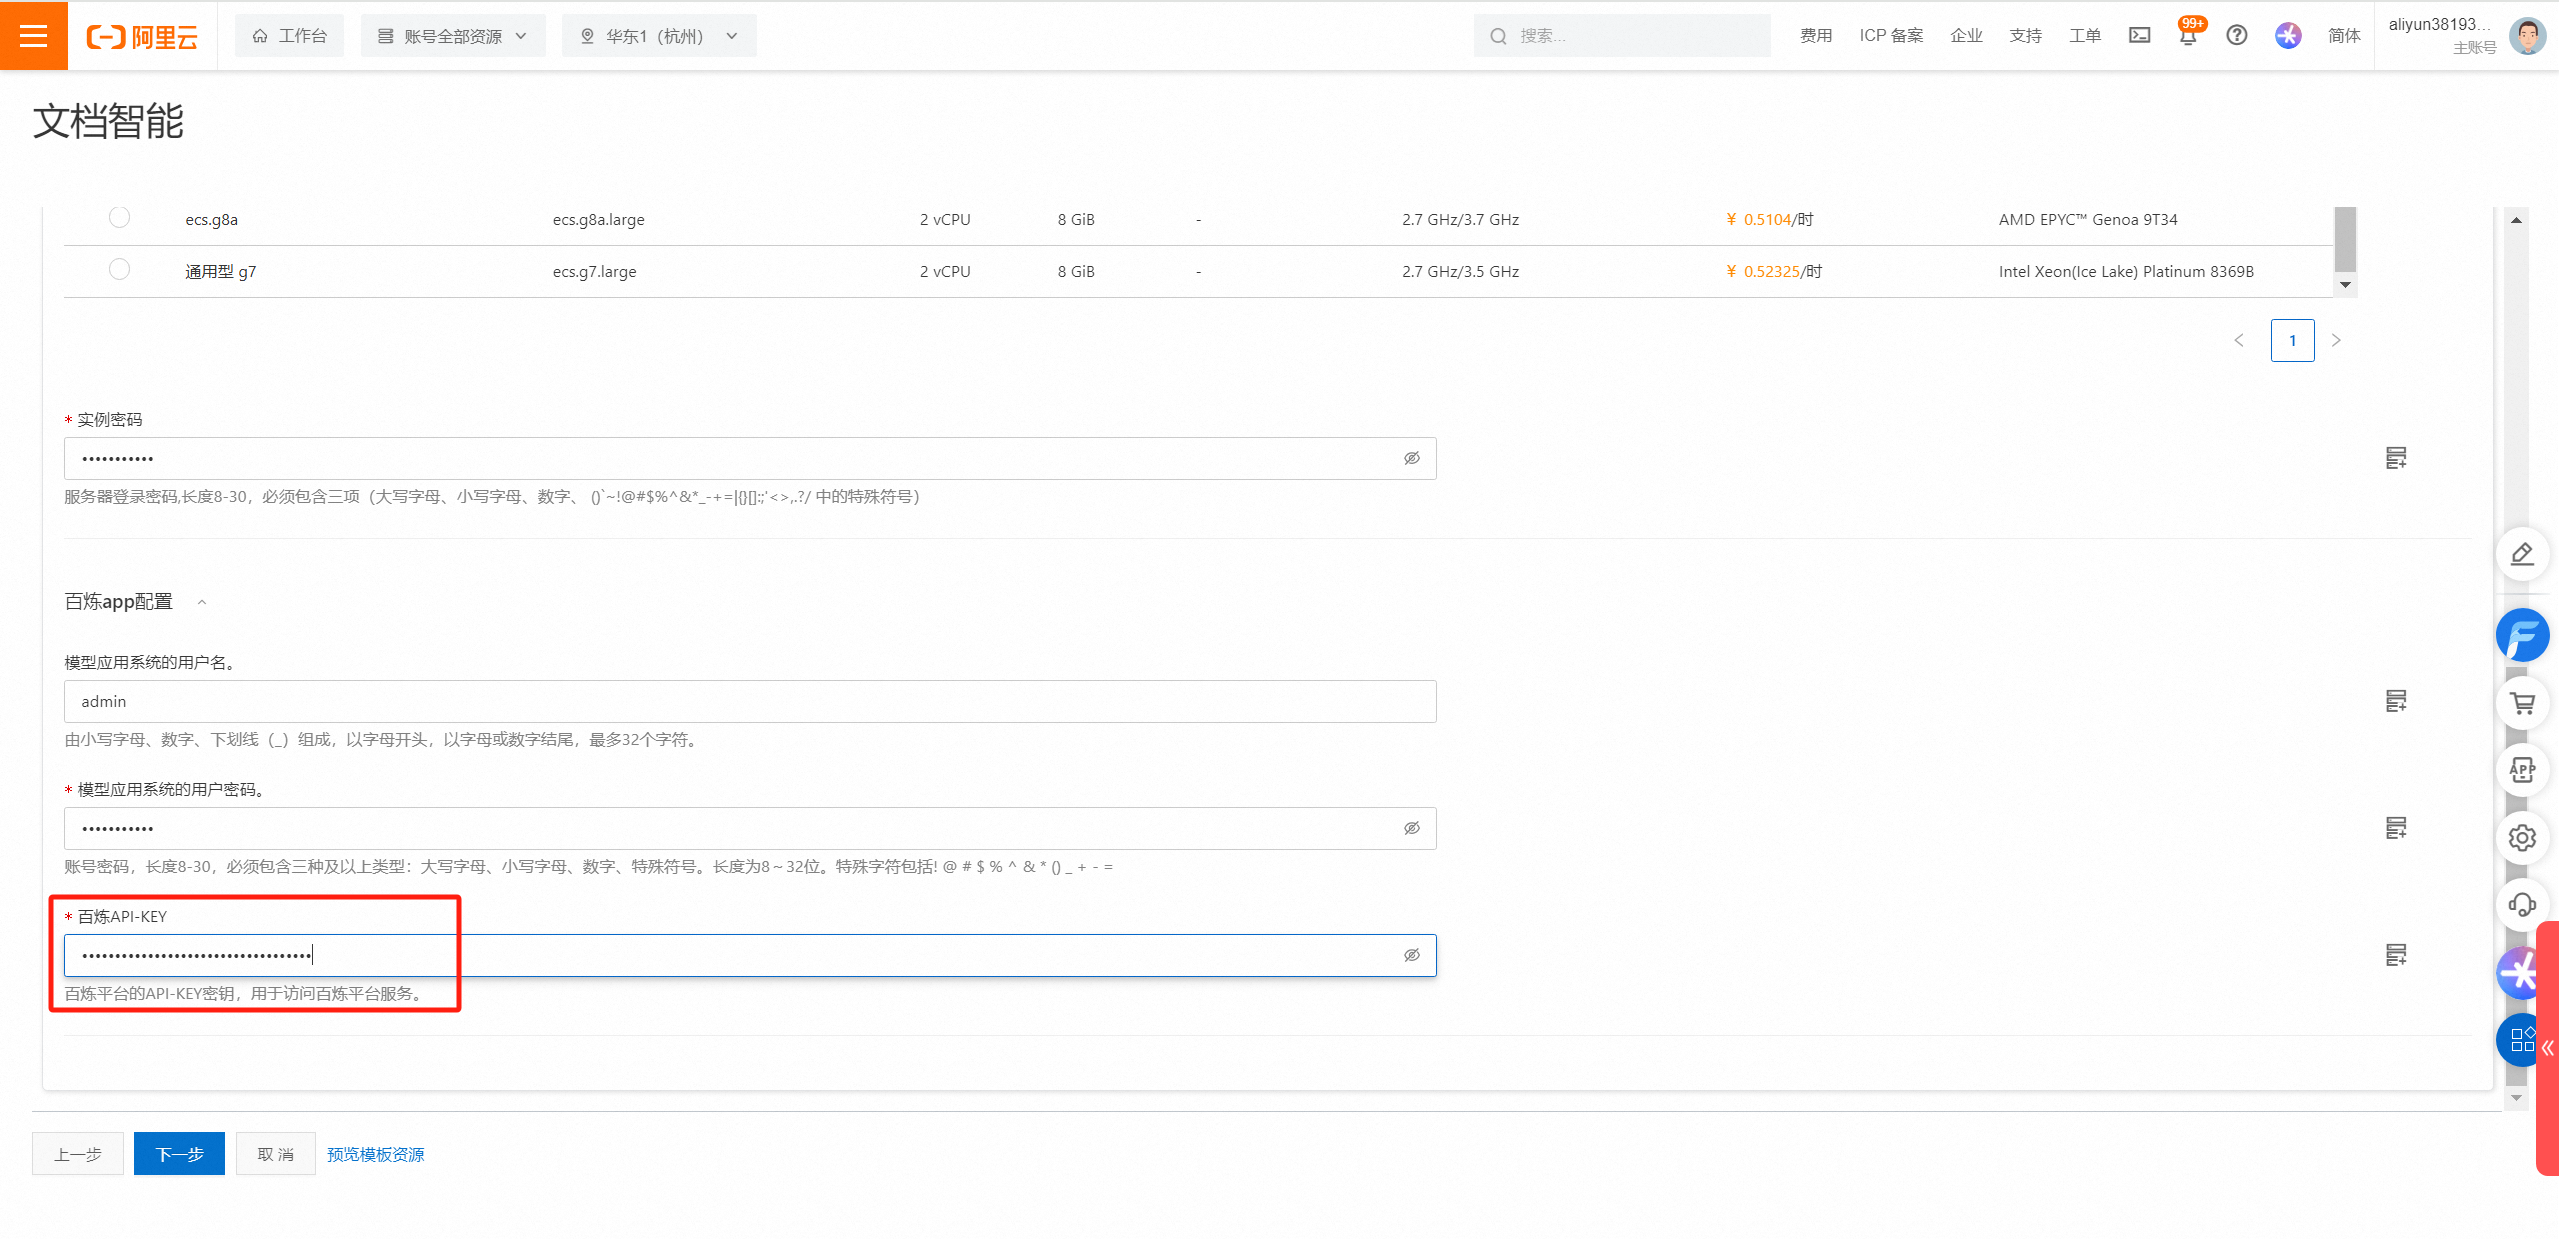This screenshot has height=1239, width=2559.
Task: Click the page scrollbar up arrow
Action: 2516,220
